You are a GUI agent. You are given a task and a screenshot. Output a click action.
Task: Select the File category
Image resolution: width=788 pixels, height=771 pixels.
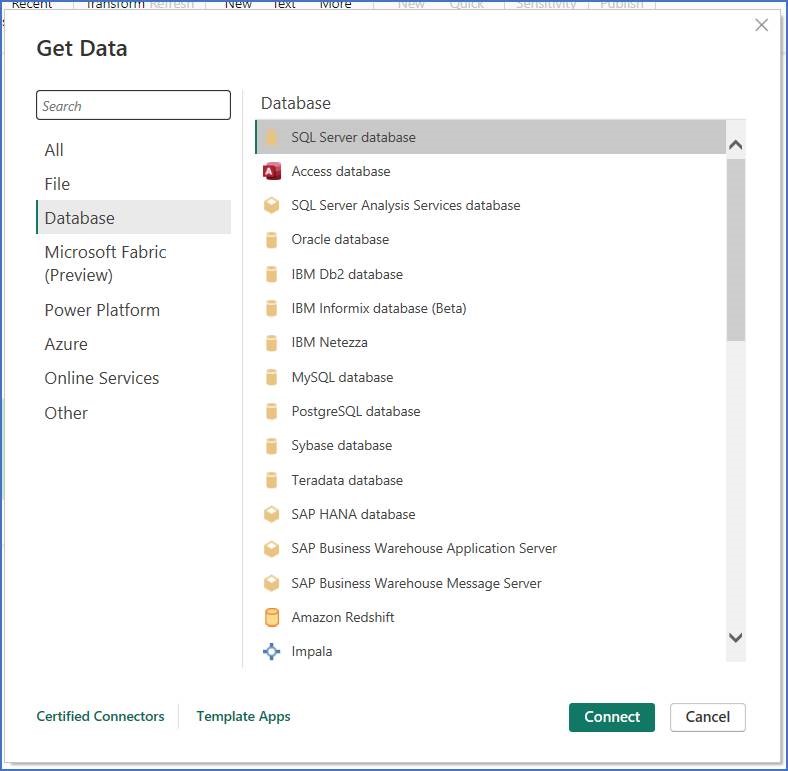point(133,184)
